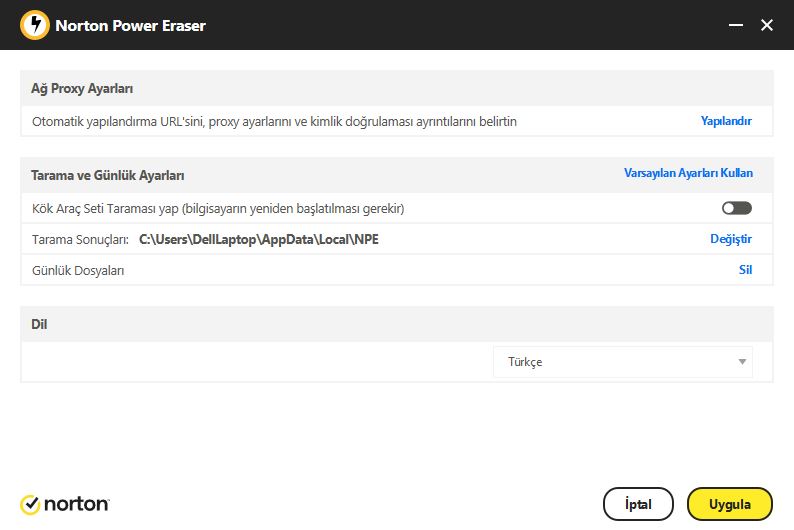Click the yellow Uygula button

(730, 504)
